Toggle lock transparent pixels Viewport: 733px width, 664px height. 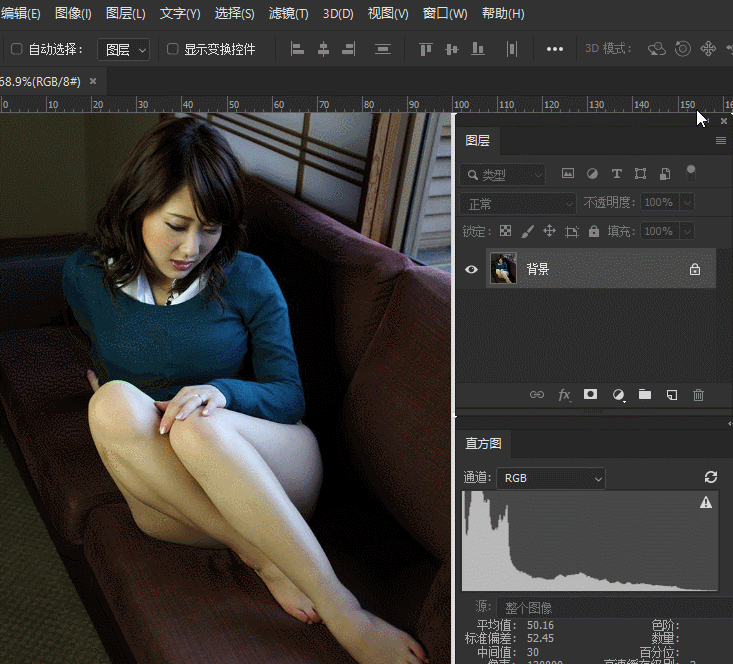(x=505, y=231)
